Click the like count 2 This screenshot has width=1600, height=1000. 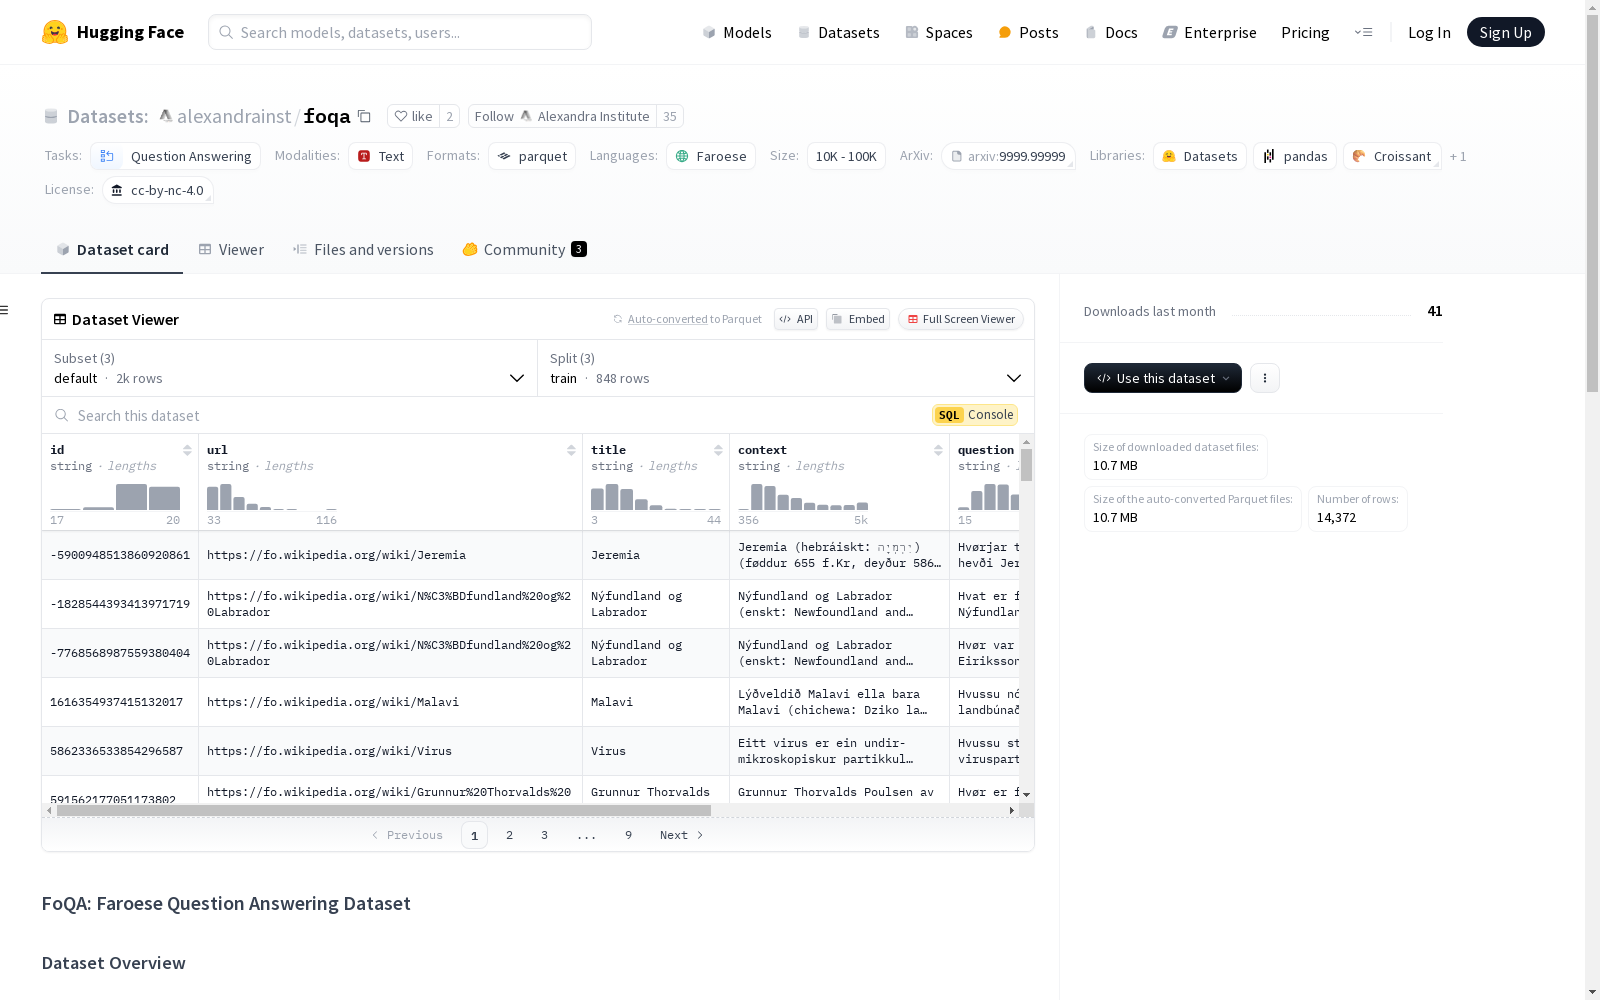coord(450,116)
